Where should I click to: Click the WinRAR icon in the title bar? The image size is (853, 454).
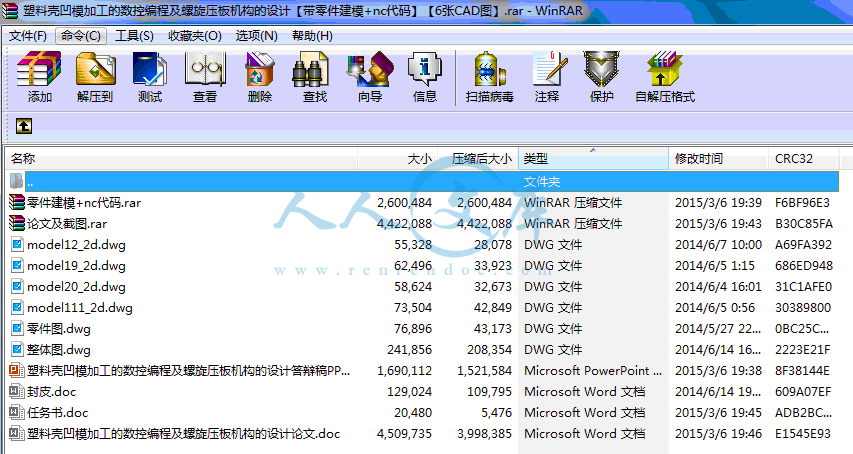pos(10,11)
